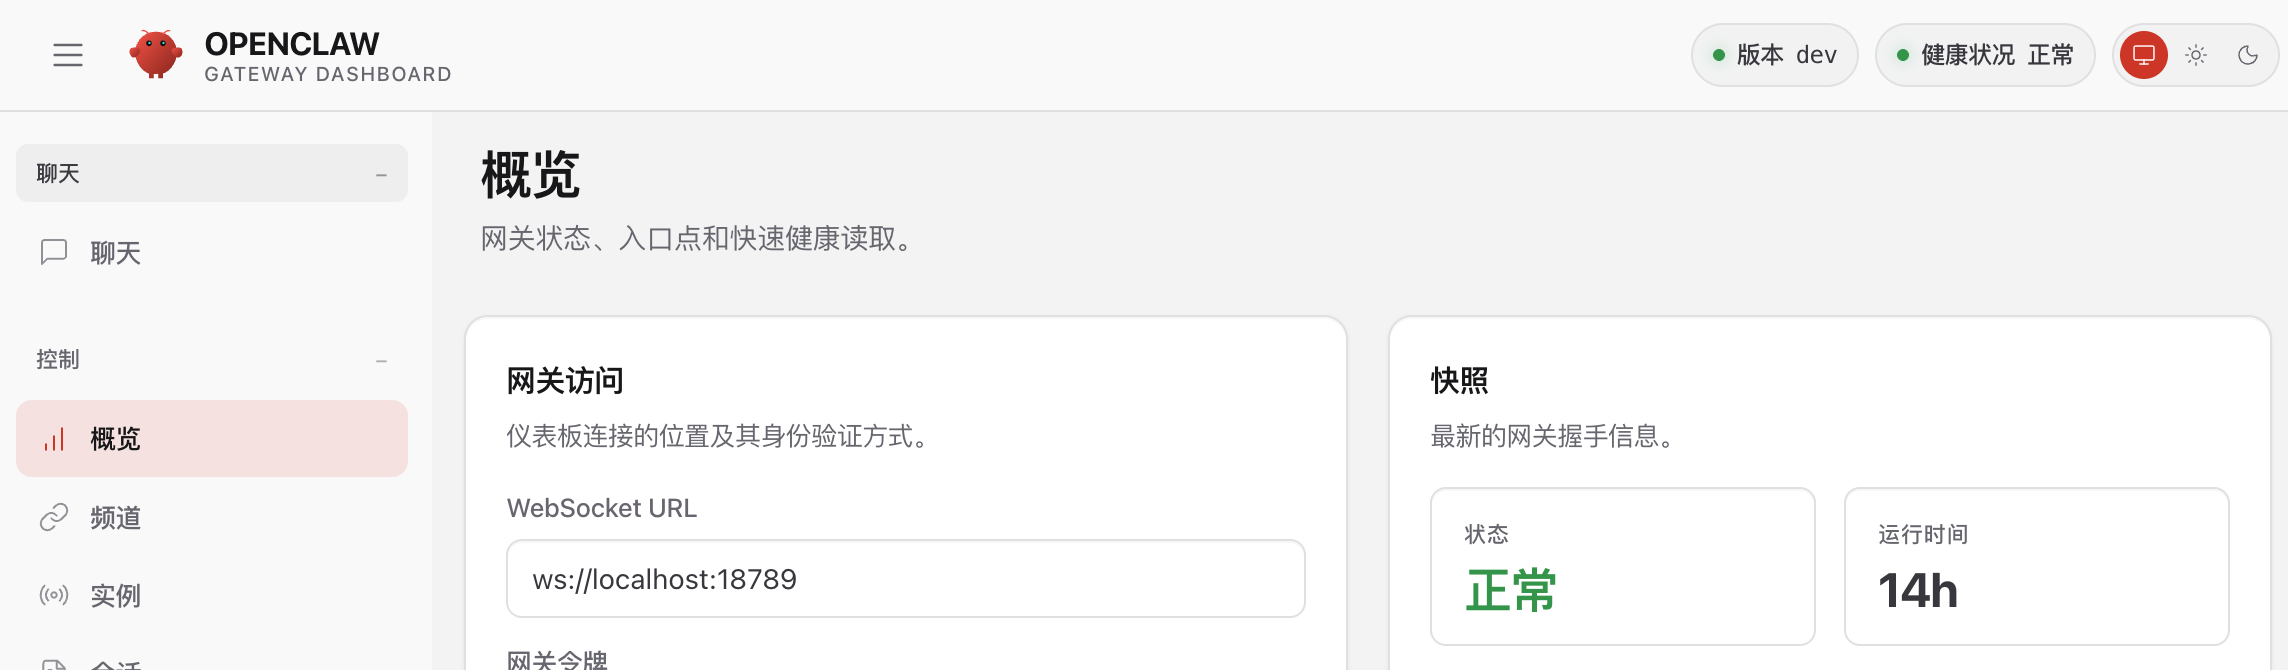Image resolution: width=2288 pixels, height=670 pixels.
Task: Open the 聊天 chat bubble icon
Action: click(x=53, y=253)
